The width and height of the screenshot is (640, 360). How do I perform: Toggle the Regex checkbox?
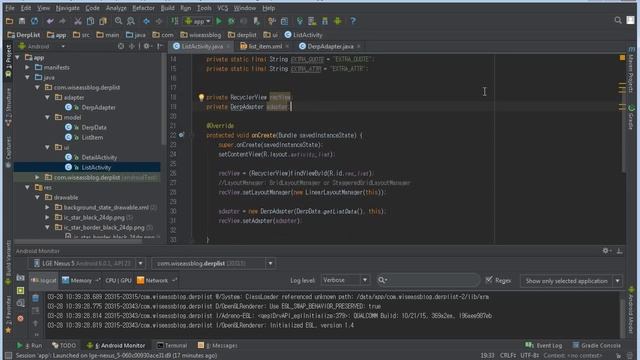coord(489,280)
